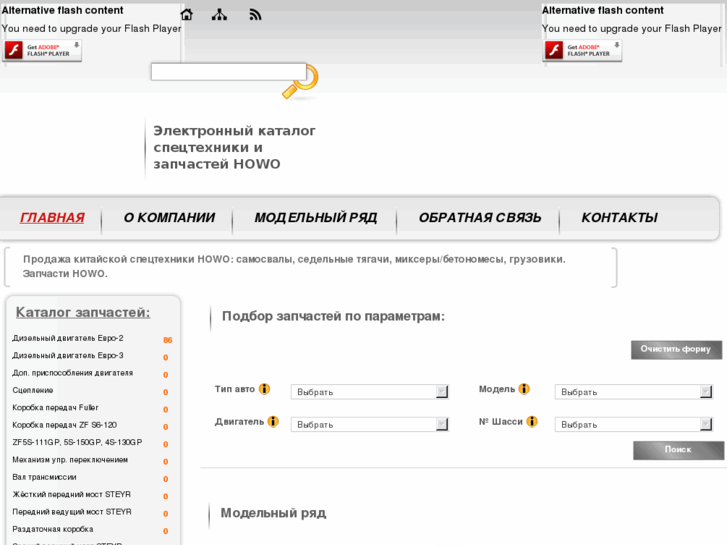This screenshot has width=727, height=545.
Task: Focus the site search text field
Action: [229, 72]
